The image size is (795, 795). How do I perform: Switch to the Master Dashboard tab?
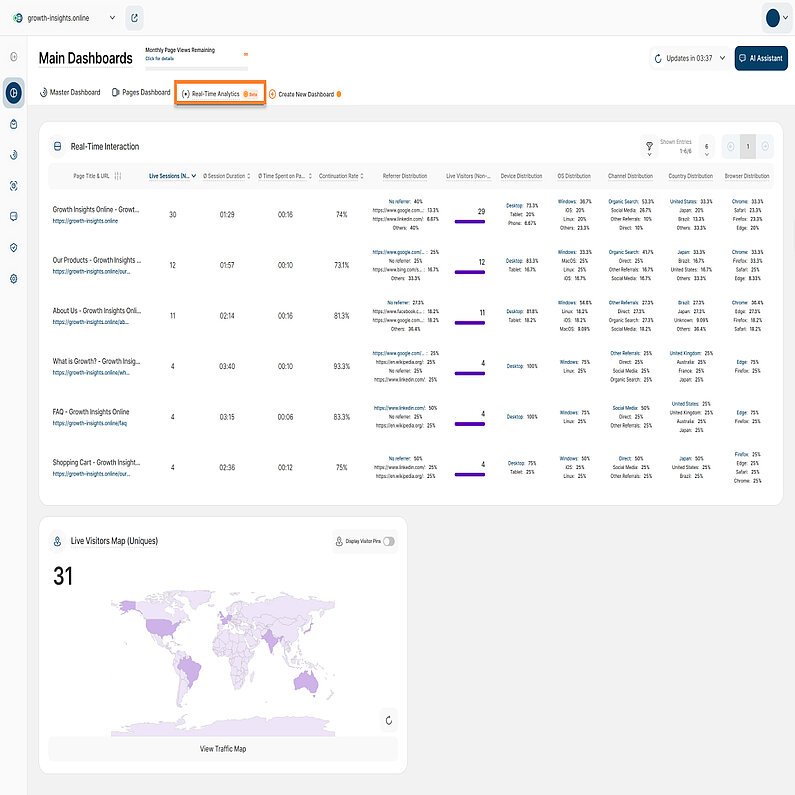(70, 93)
